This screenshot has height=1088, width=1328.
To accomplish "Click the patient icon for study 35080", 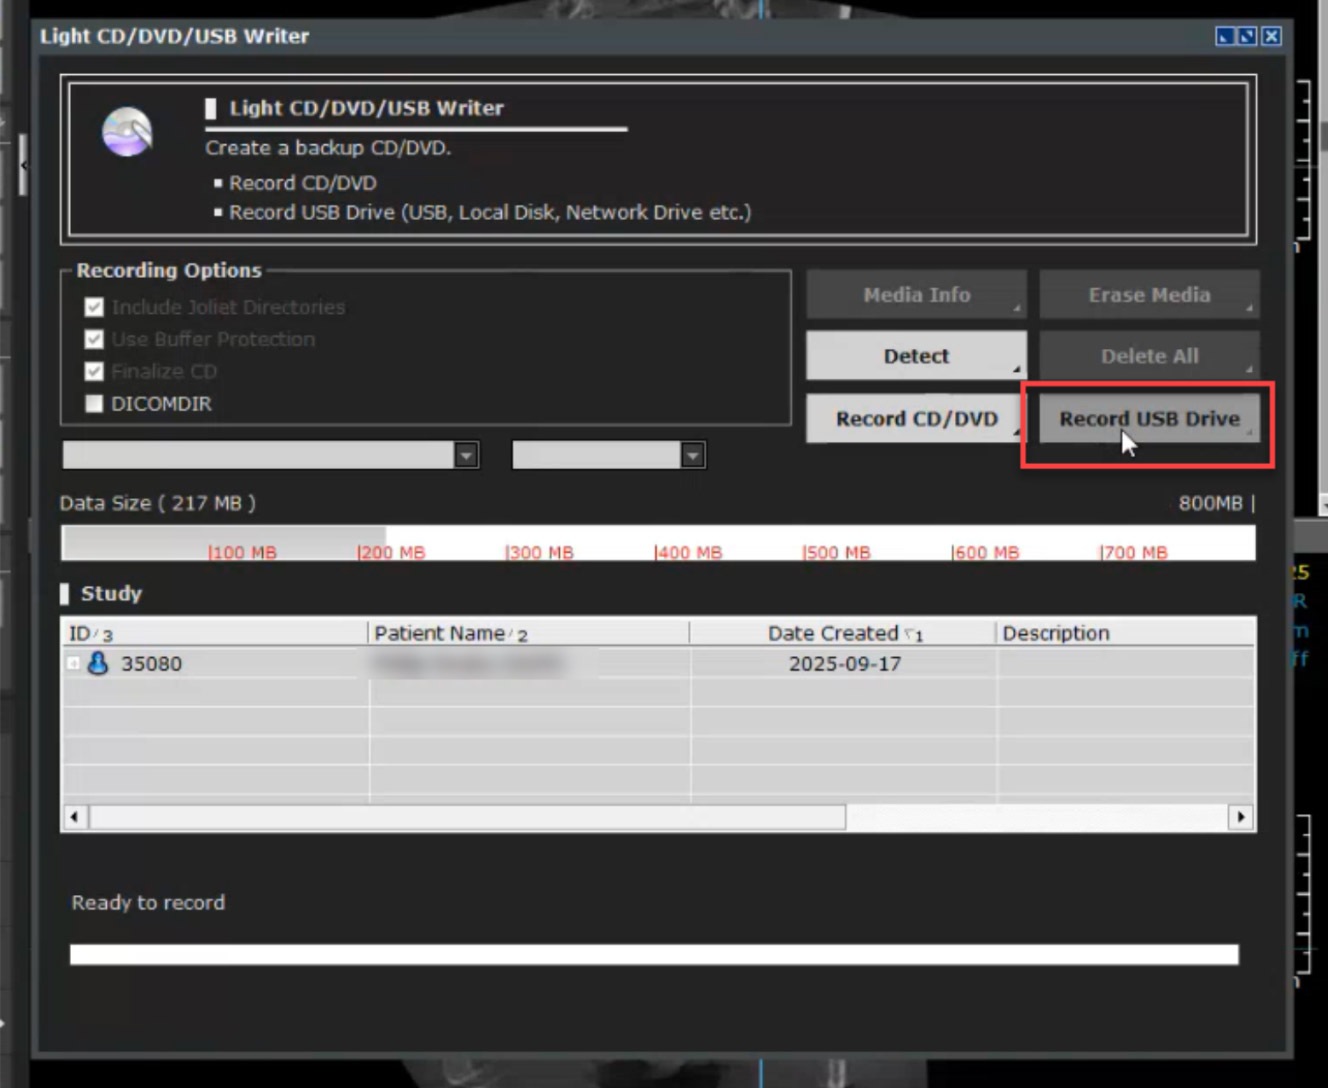I will point(98,663).
